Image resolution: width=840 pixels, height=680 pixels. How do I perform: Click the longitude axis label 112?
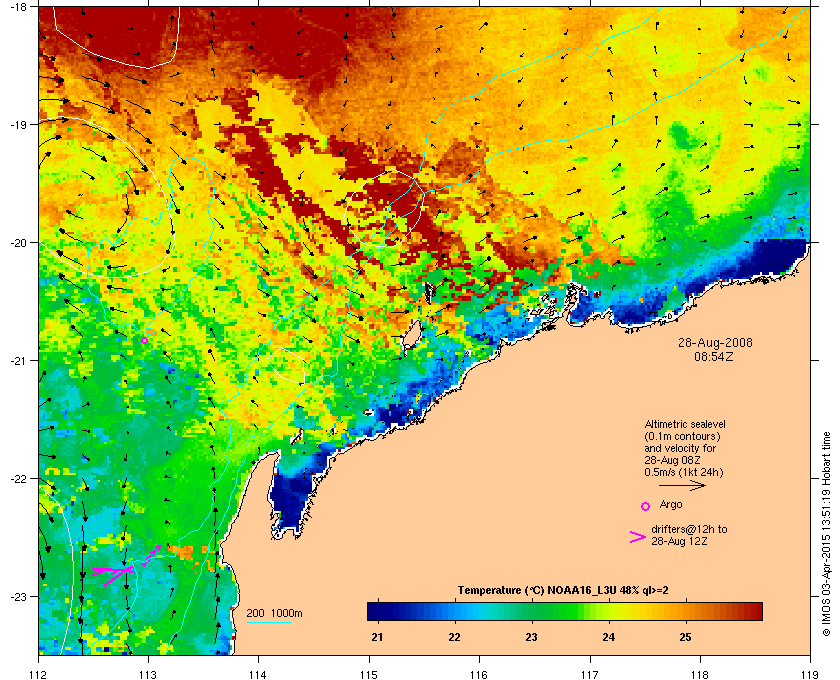(x=39, y=674)
